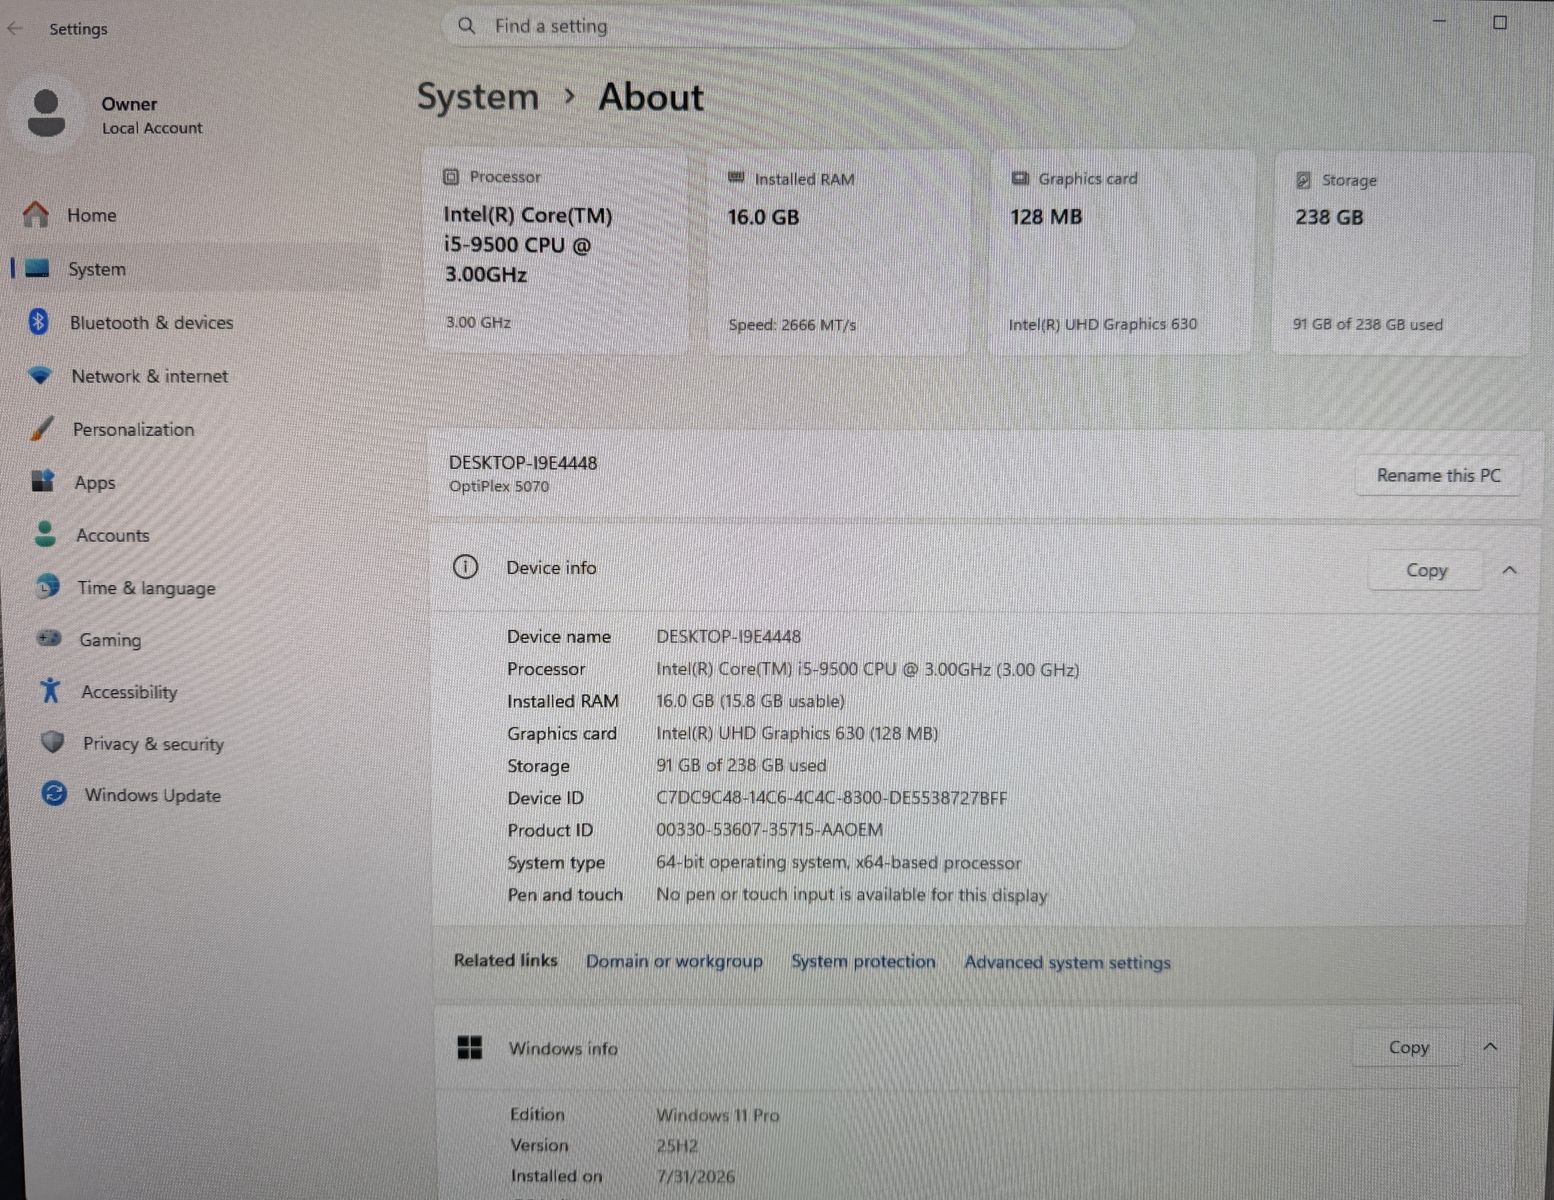The height and width of the screenshot is (1200, 1554).
Task: Click the Intel(R) UHD Graphics 630 card text
Action: [1103, 324]
